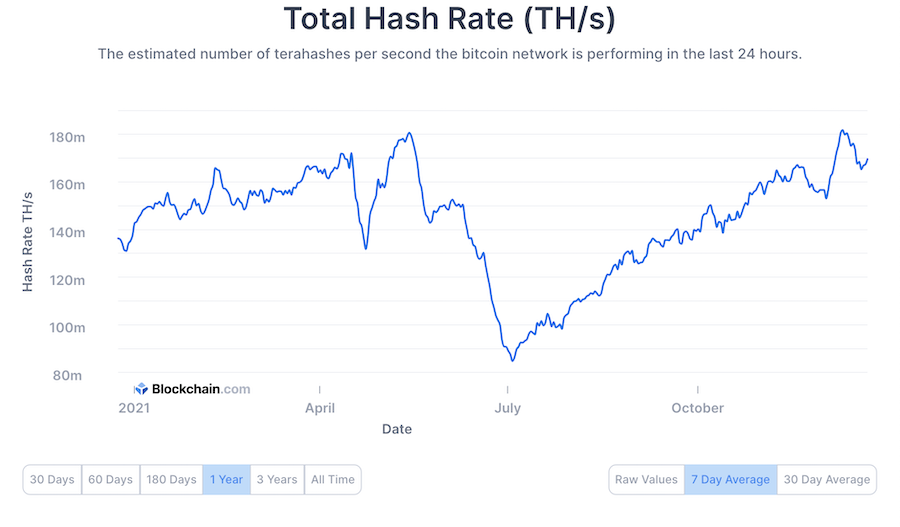This screenshot has width=900, height=527.
Task: Click the Date axis title
Action: [x=397, y=429]
